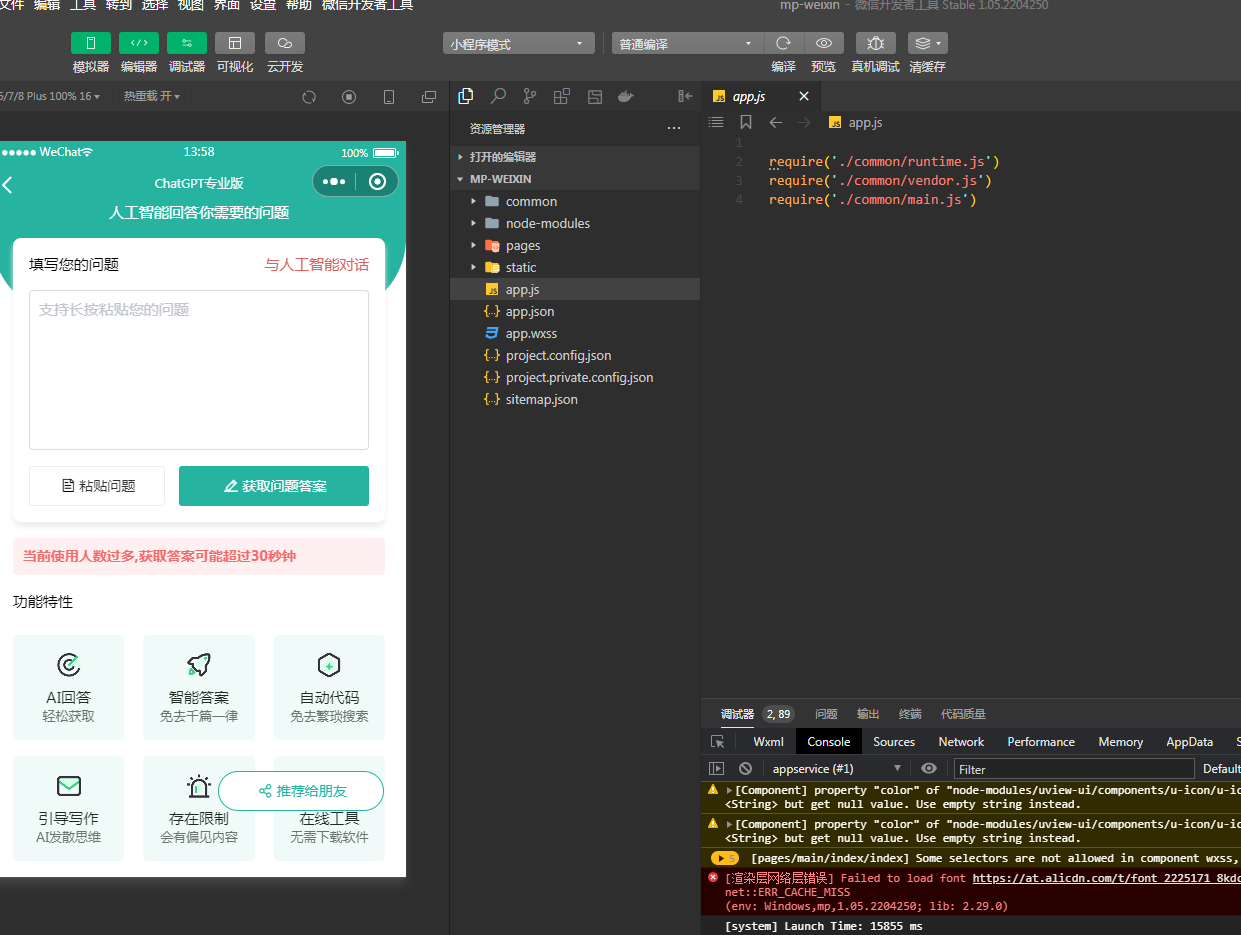Switch to the Memory devtools tab
The height and width of the screenshot is (935, 1241).
pos(1120,742)
